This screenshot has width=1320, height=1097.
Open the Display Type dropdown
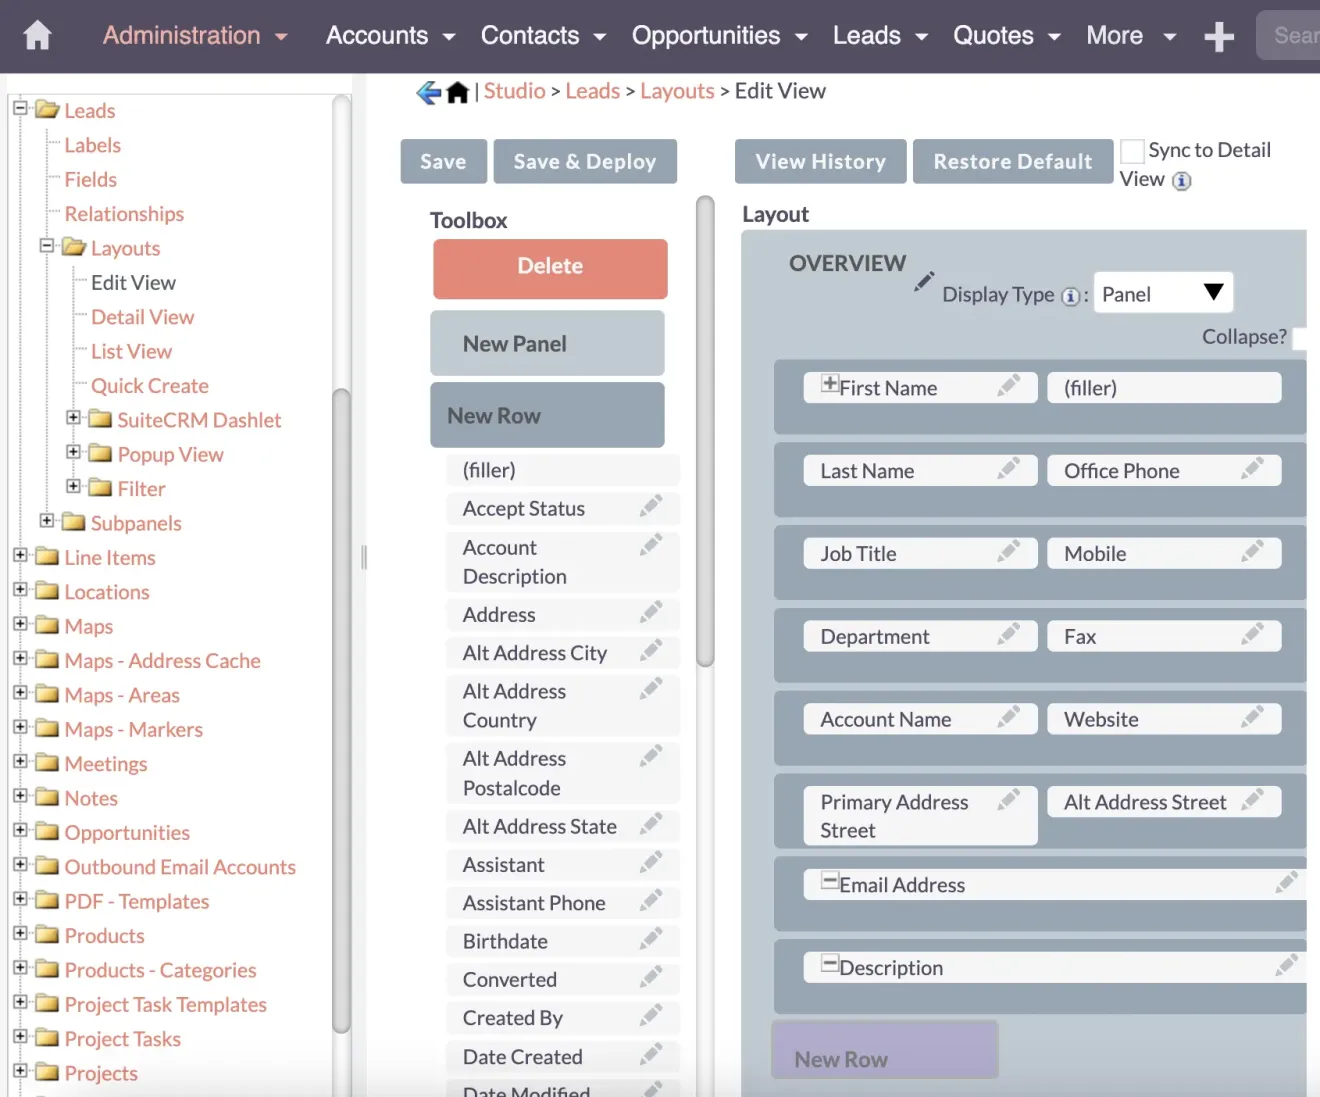coord(1163,292)
